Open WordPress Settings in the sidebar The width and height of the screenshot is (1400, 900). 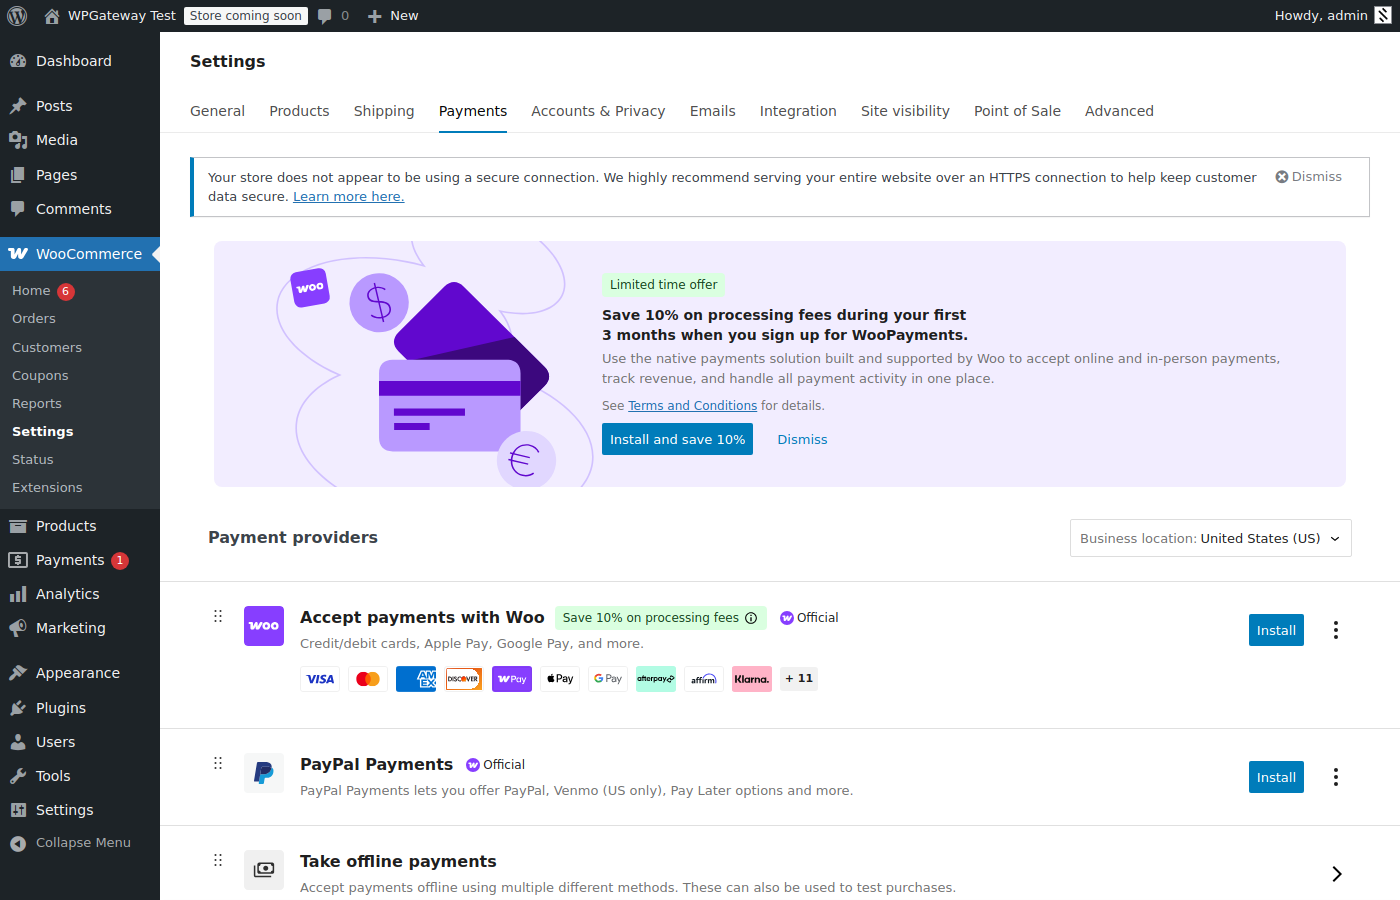coord(80,810)
